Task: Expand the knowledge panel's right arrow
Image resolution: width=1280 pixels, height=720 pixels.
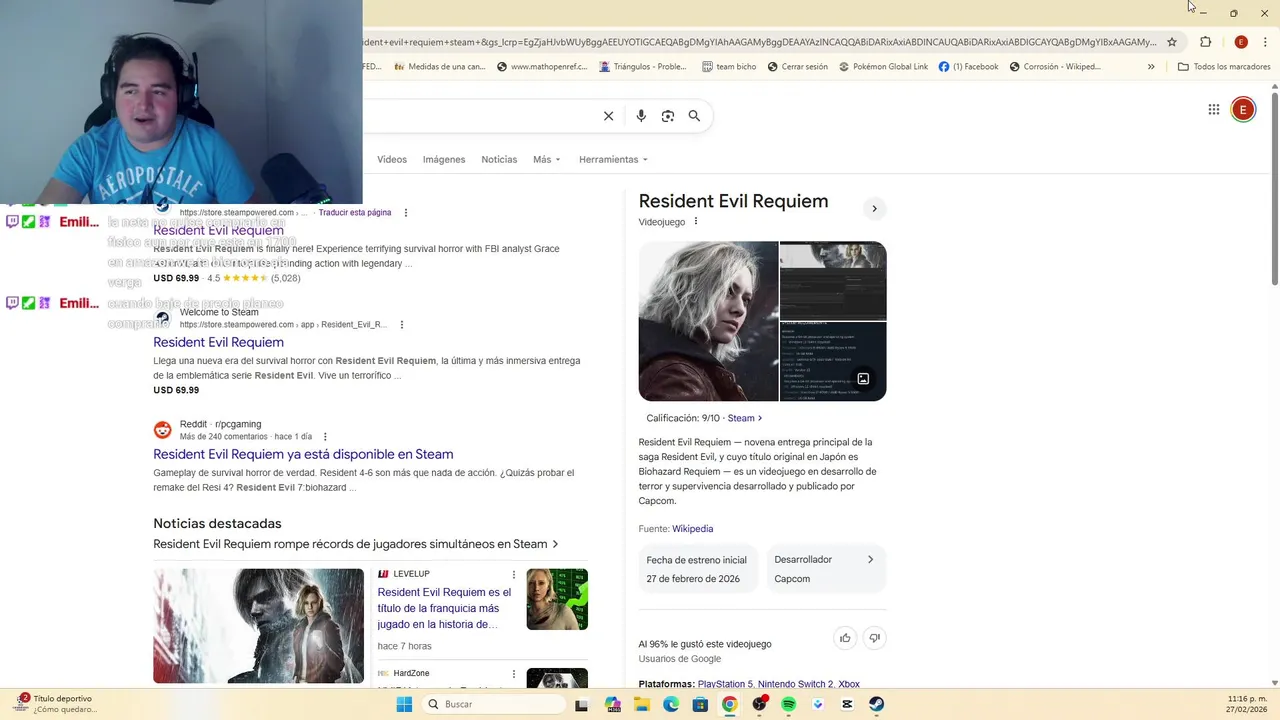Action: [874, 209]
